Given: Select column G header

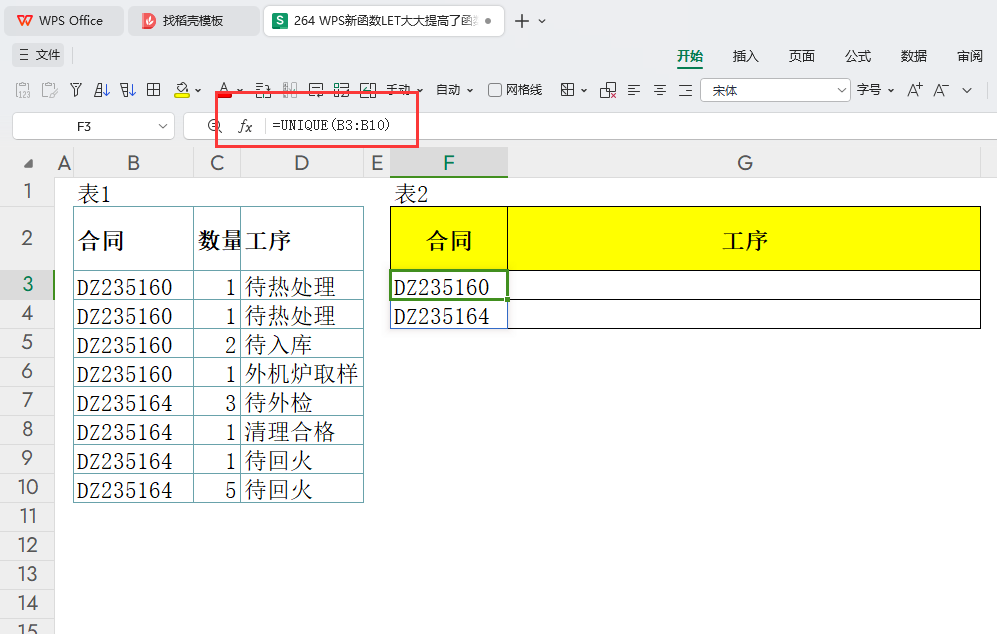Looking at the screenshot, I should pos(745,163).
